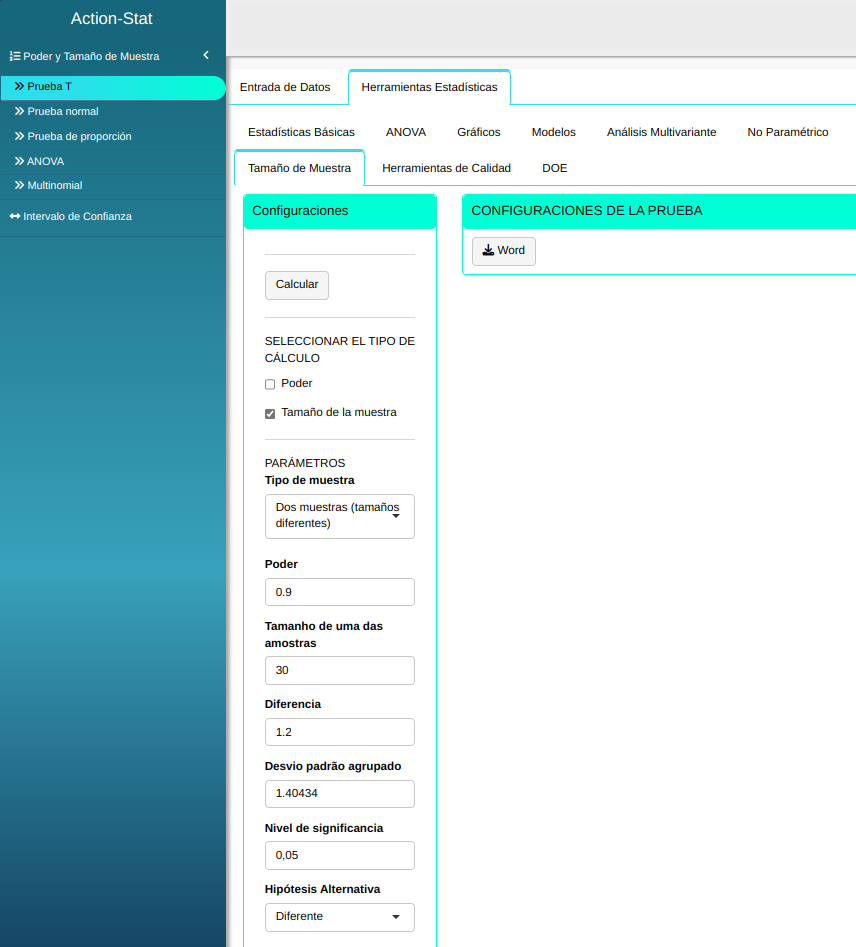Viewport: 856px width, 947px height.
Task: Open the Tipo de muestra dropdown
Action: pos(339,516)
